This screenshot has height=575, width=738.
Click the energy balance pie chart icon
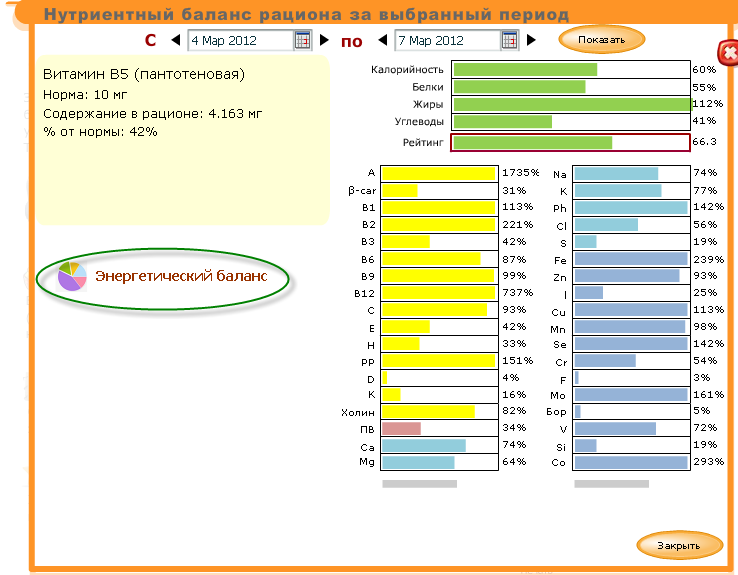click(x=72, y=276)
